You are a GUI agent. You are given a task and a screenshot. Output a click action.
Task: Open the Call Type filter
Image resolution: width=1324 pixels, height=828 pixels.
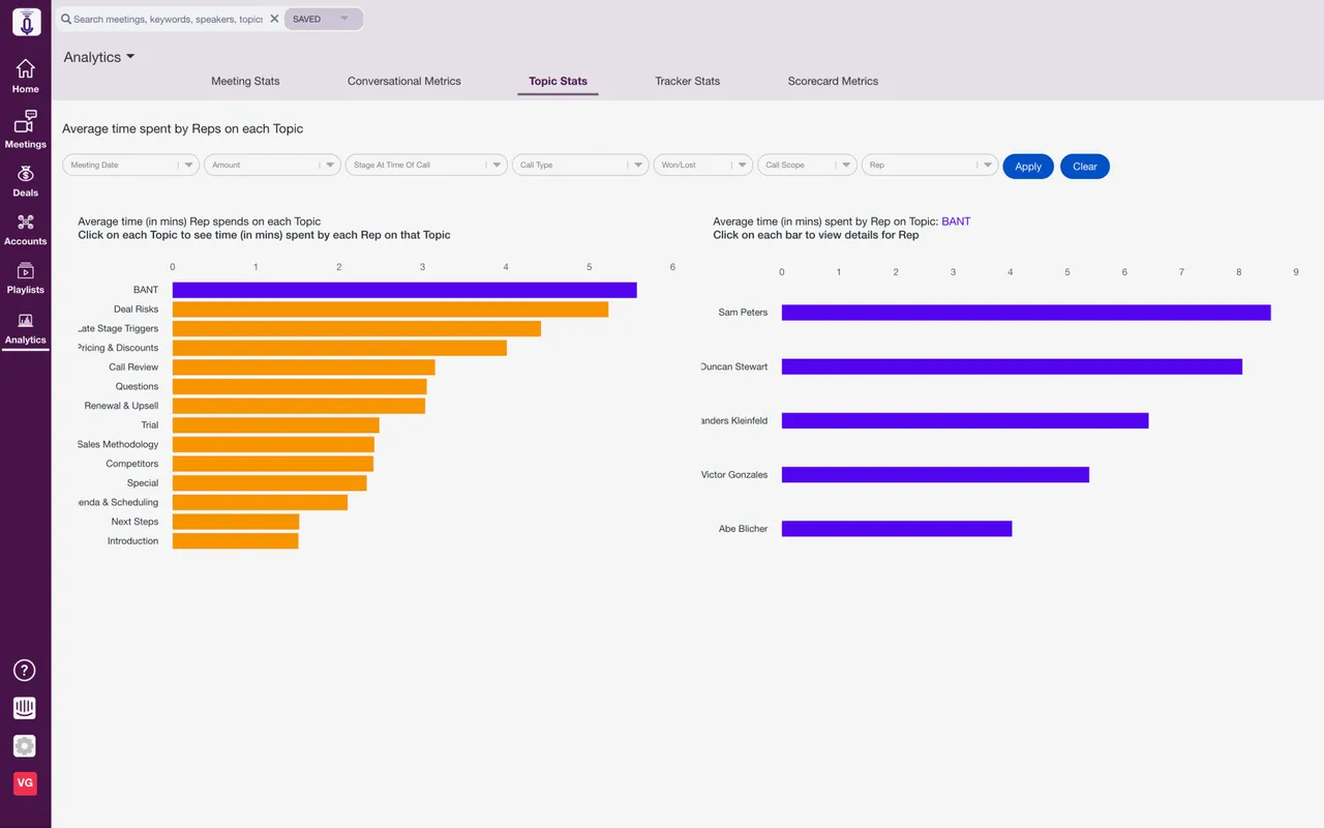click(581, 165)
